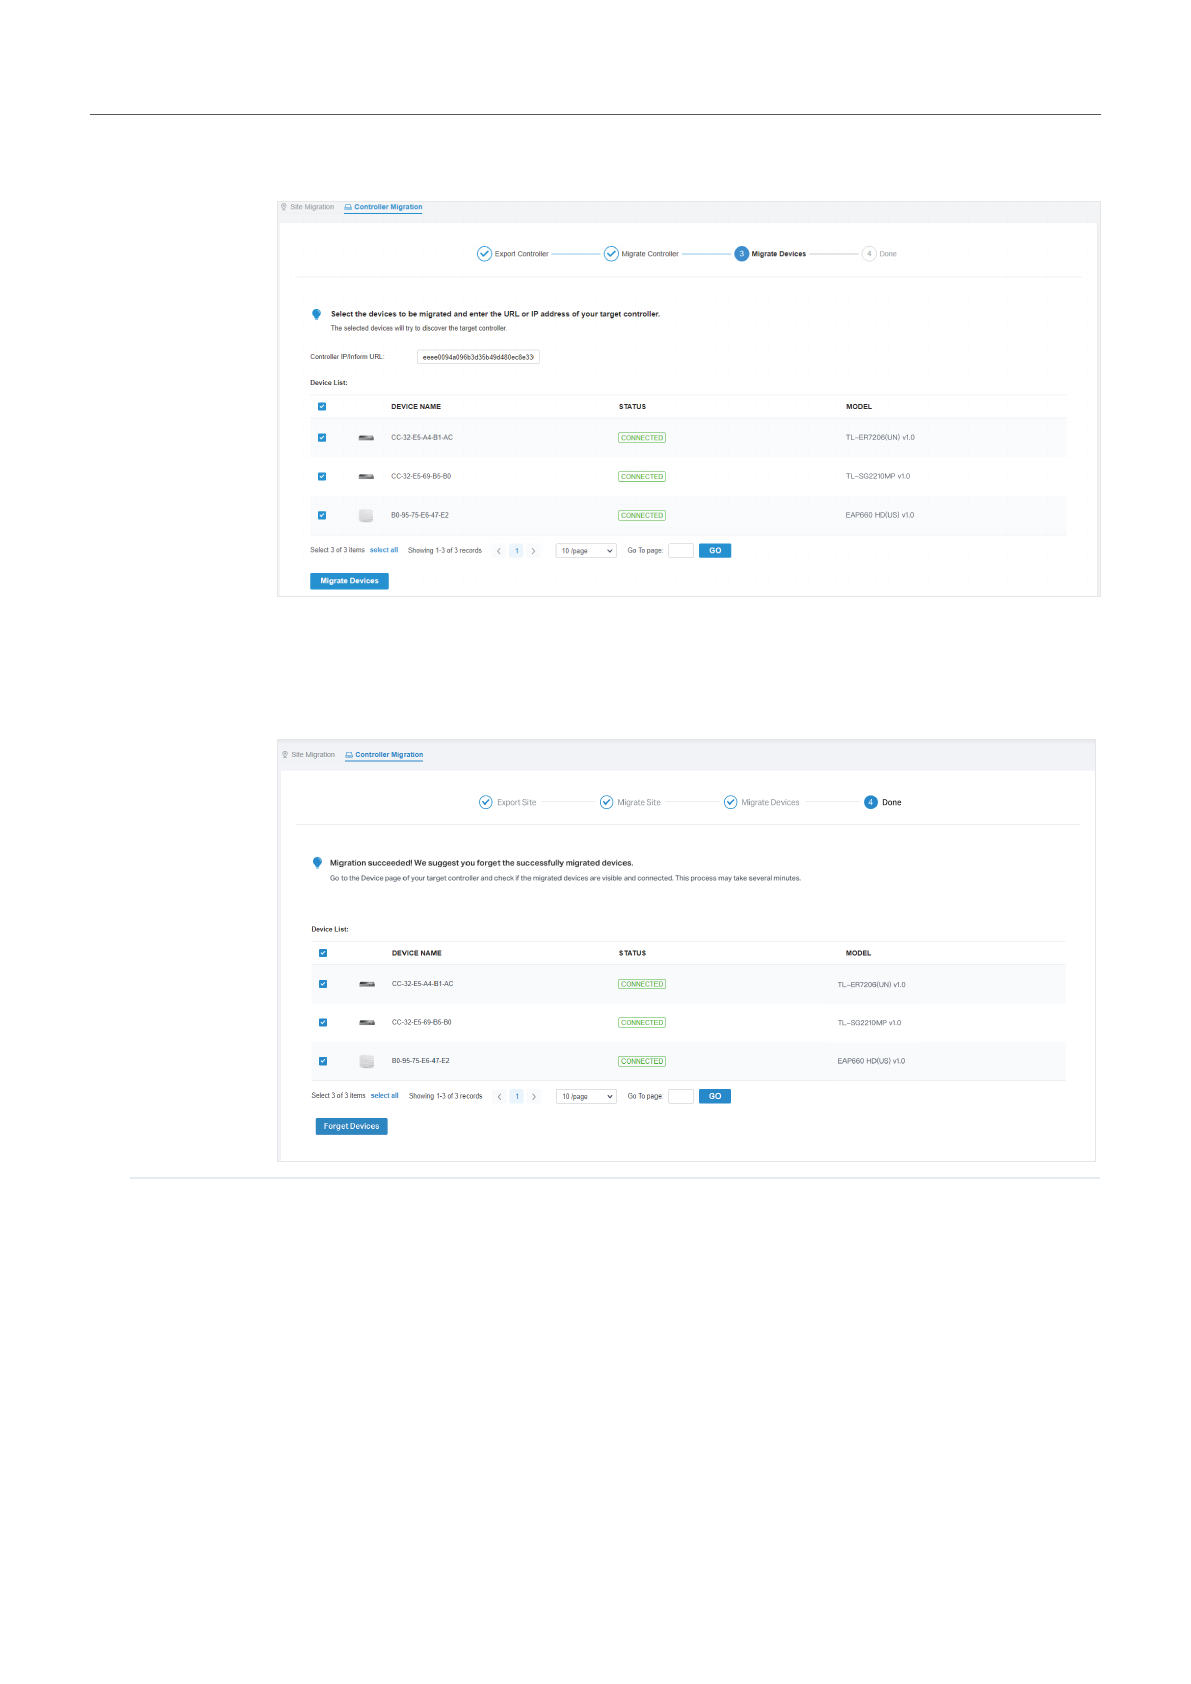Click the Migrate Controller step checkmark icon
The height and width of the screenshot is (1684, 1191).
pos(611,254)
